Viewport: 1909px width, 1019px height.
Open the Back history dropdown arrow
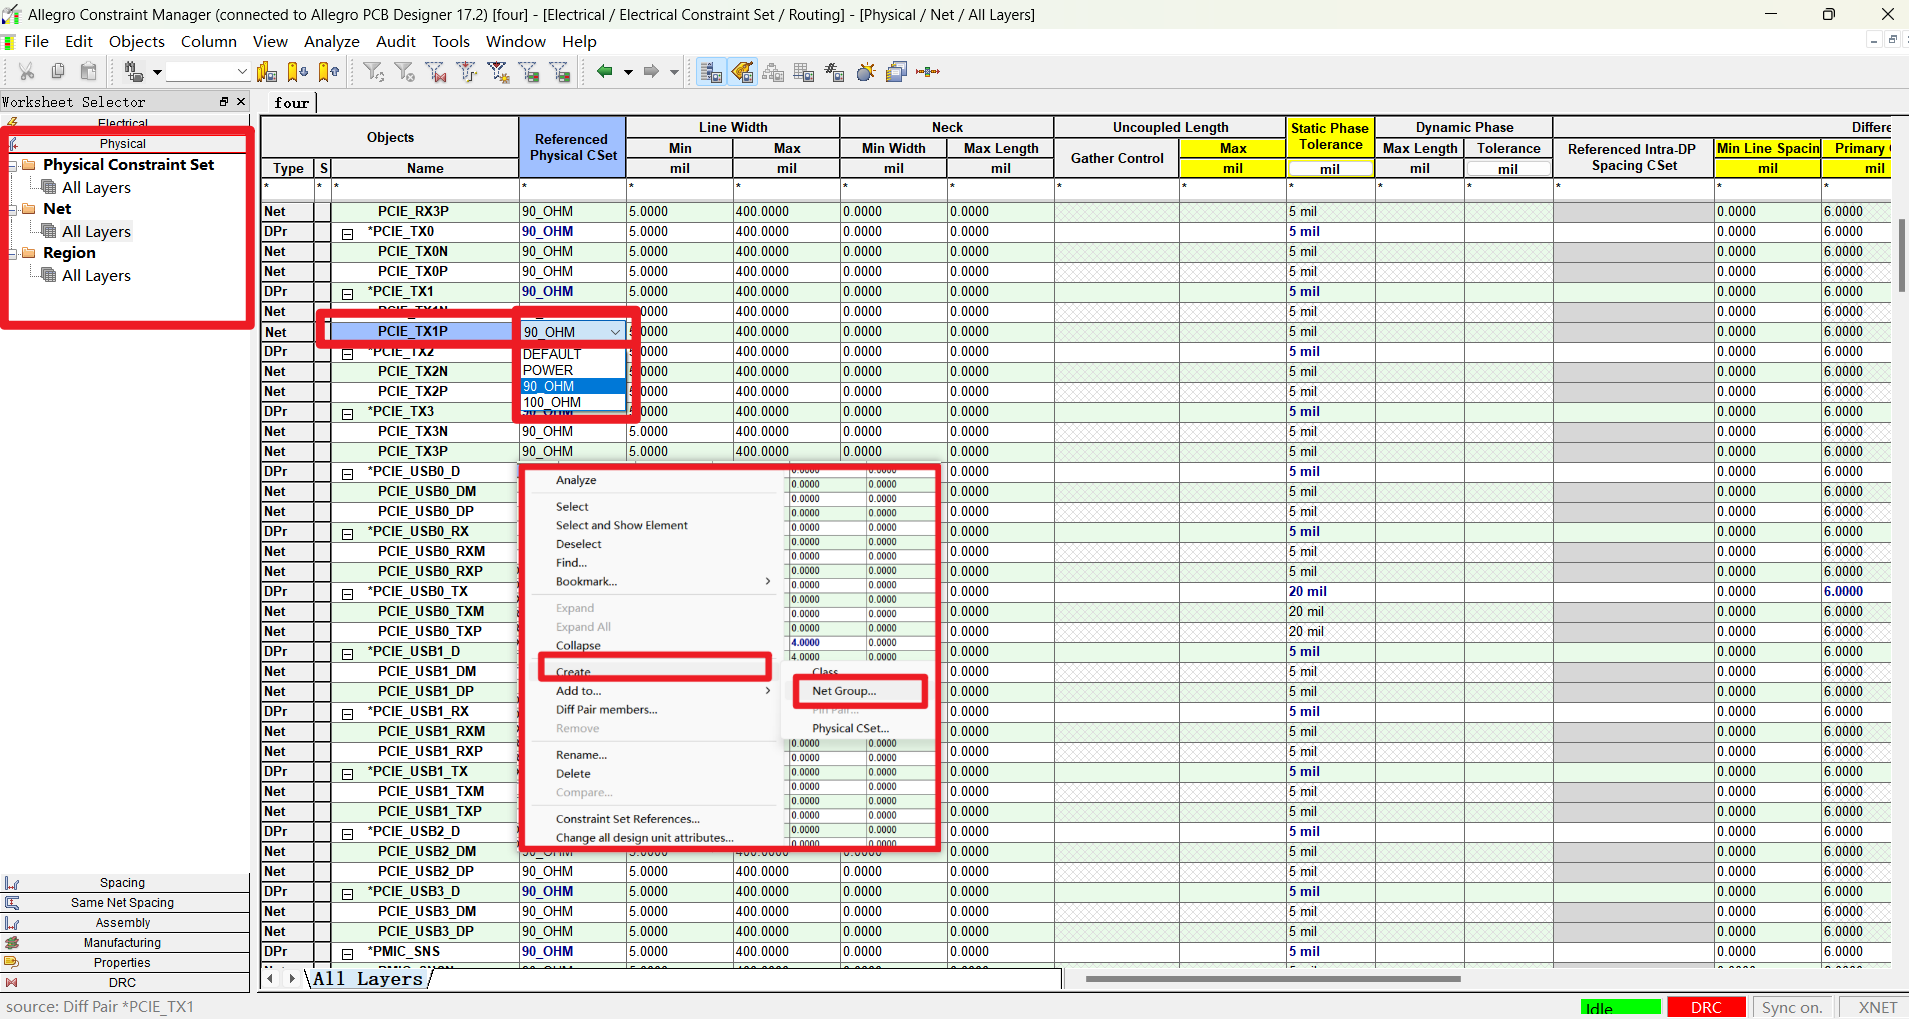(x=628, y=72)
